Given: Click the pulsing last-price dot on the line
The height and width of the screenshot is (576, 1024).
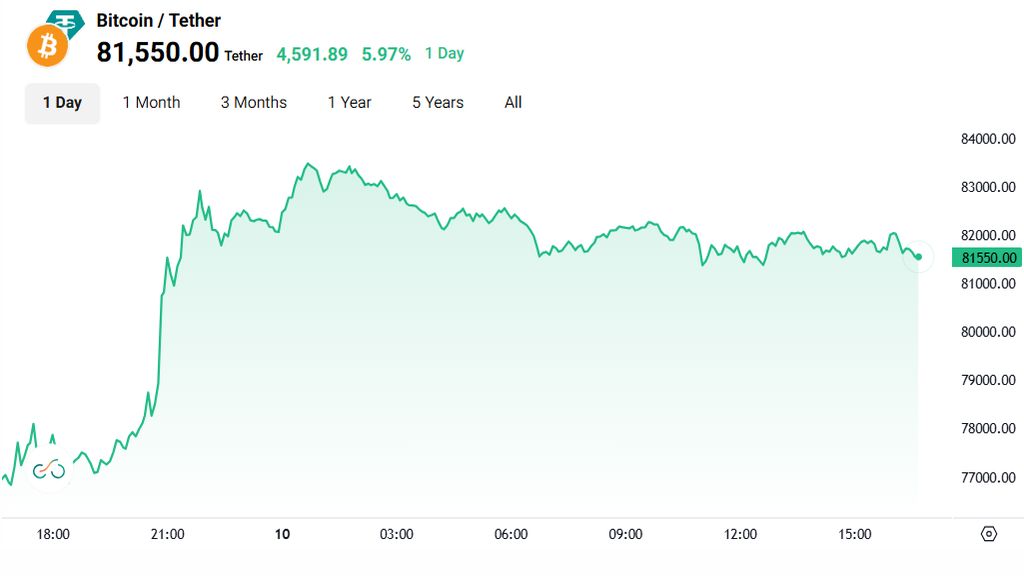Looking at the screenshot, I should point(918,257).
